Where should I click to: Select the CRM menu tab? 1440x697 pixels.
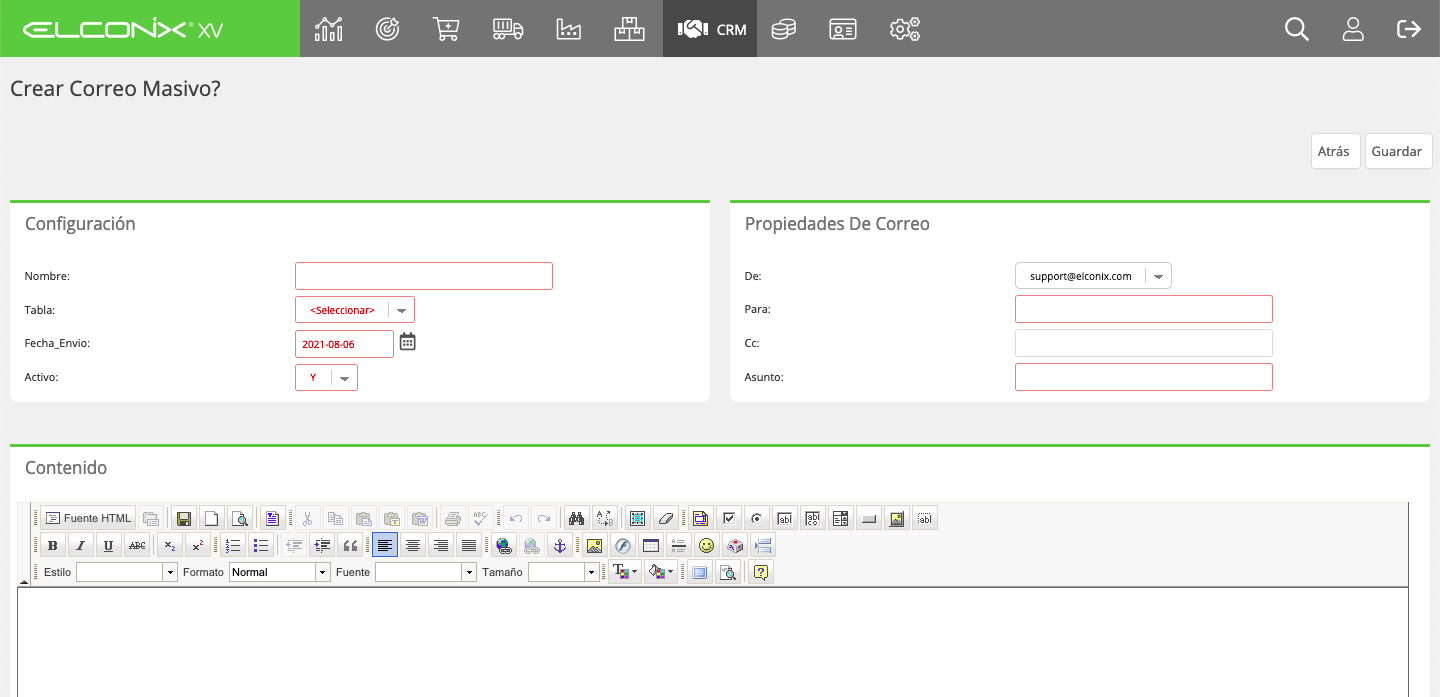[710, 29]
